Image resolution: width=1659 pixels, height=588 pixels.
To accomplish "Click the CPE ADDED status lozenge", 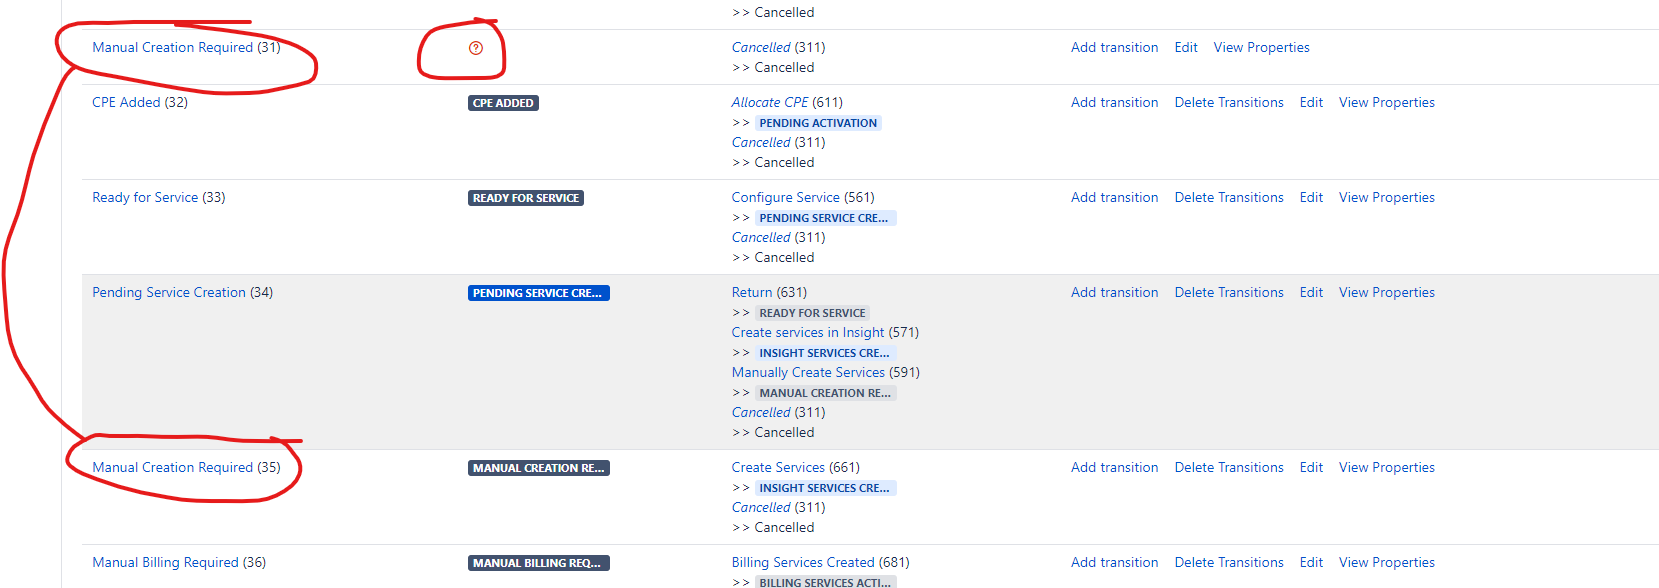I will click(503, 103).
